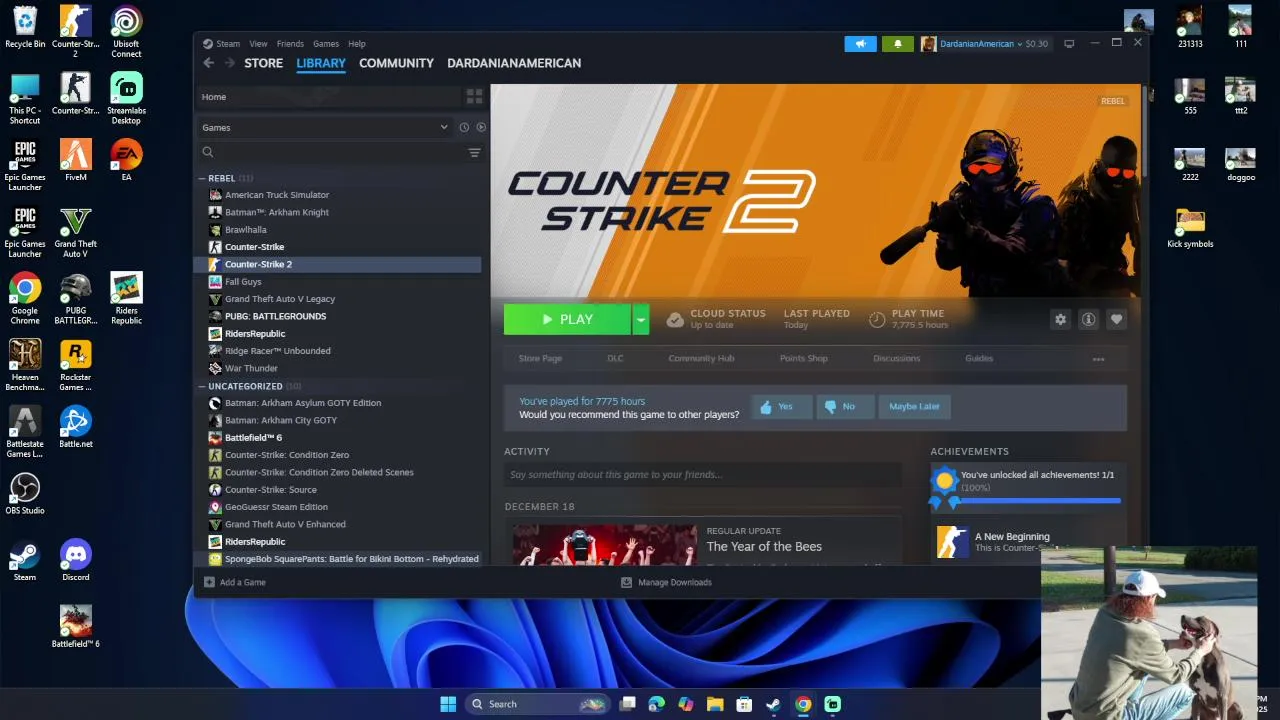Open the more options ellipsis menu
1280x720 pixels.
coord(1098,359)
